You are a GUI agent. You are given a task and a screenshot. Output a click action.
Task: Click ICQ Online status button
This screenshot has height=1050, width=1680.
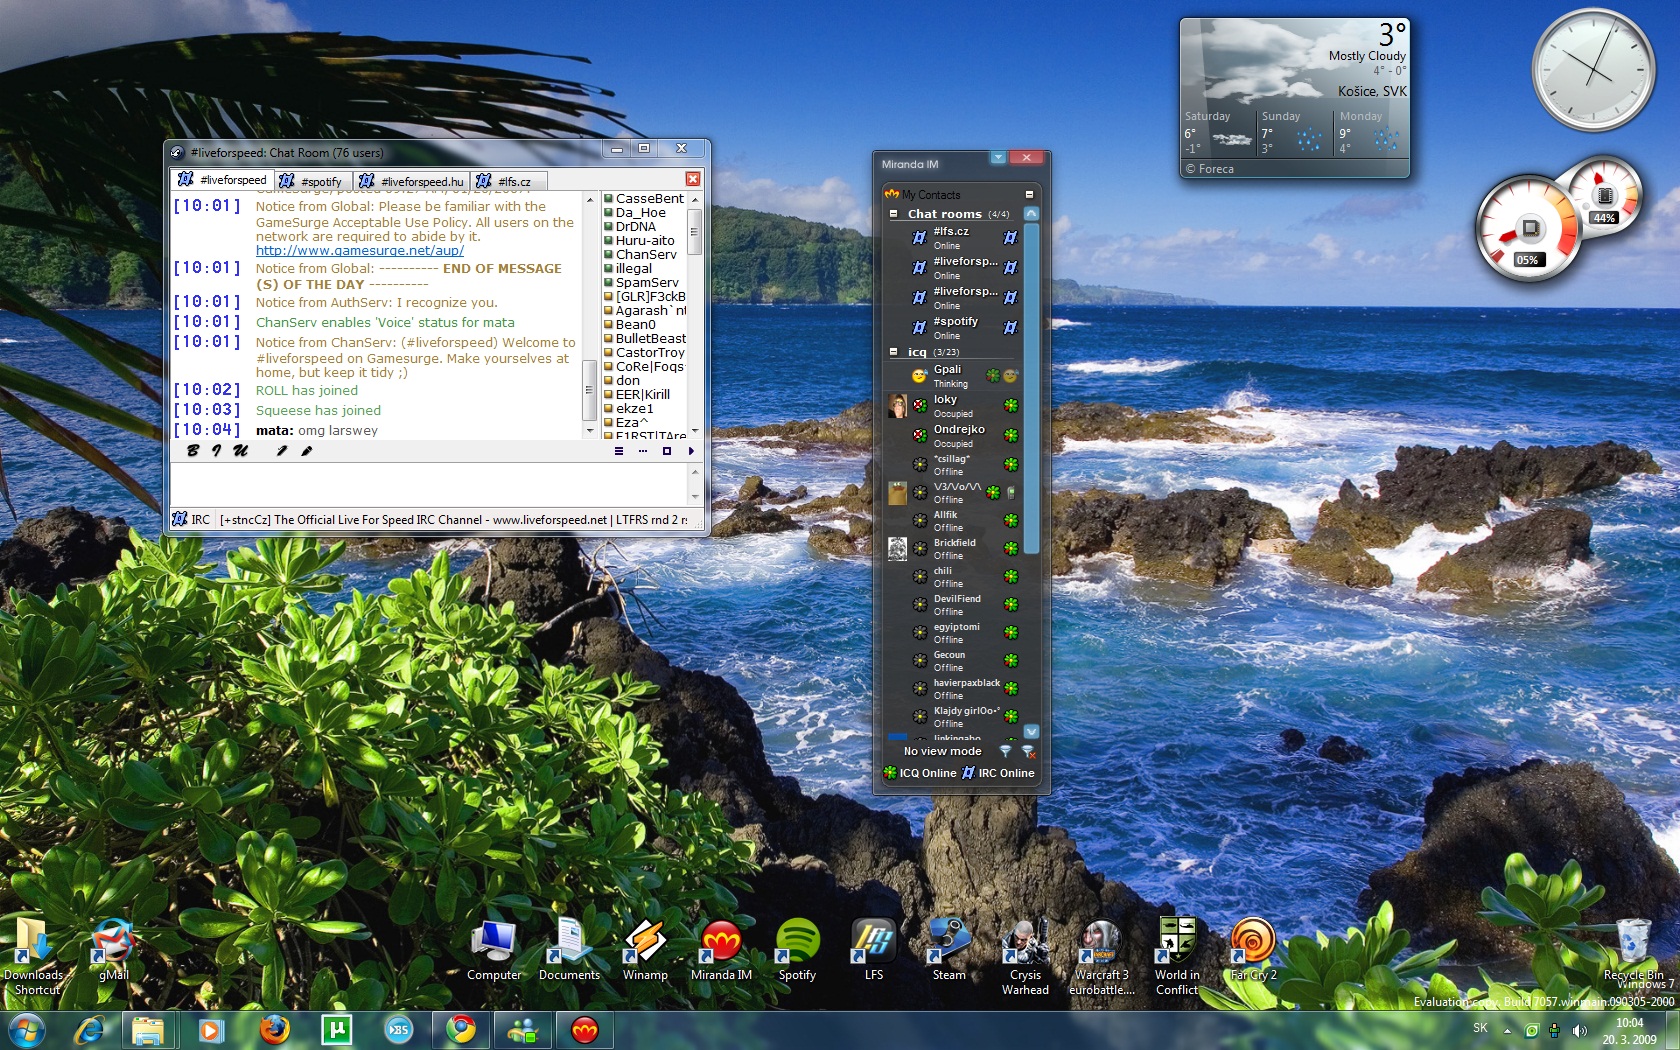pos(919,773)
